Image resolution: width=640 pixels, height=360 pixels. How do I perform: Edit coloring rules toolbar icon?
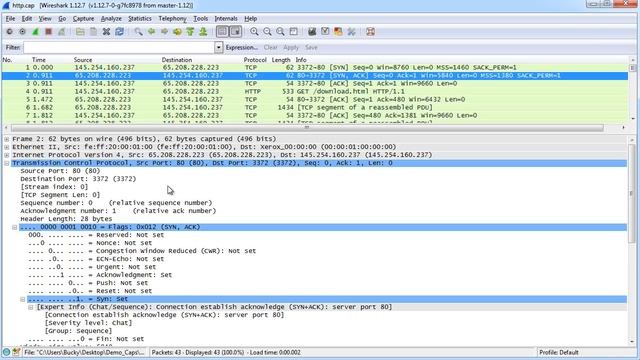[338, 32]
